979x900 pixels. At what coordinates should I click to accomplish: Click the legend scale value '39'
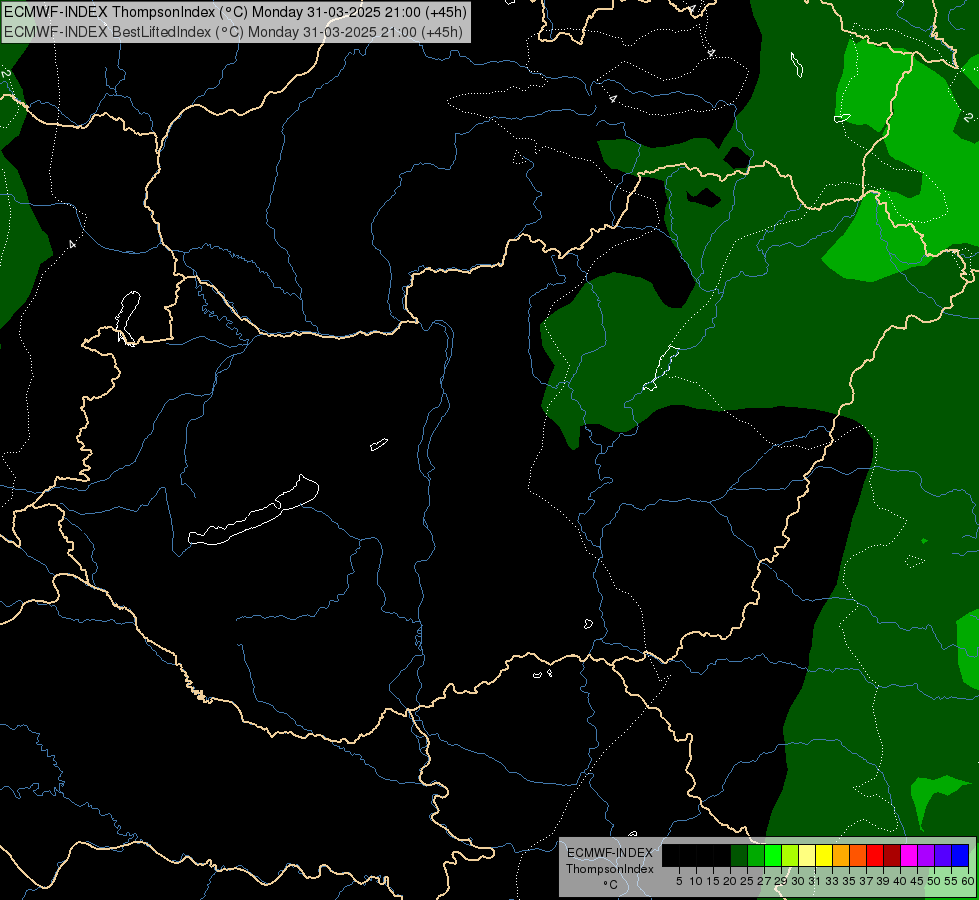point(883,881)
